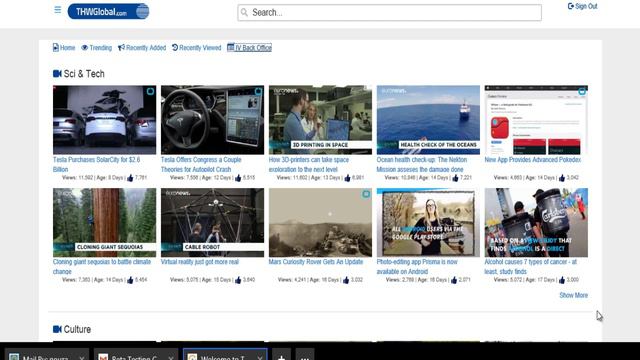This screenshot has height=360, width=640.
Task: Click 'New App Provides Advanced Pokedex' title
Action: tap(533, 160)
